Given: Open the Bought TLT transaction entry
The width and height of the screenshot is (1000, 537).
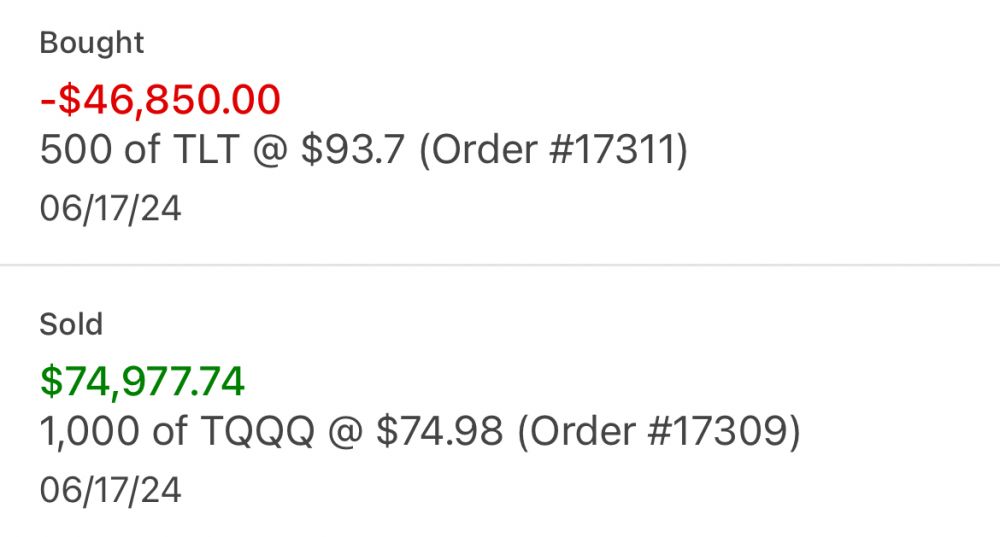Looking at the screenshot, I should tap(500, 131).
